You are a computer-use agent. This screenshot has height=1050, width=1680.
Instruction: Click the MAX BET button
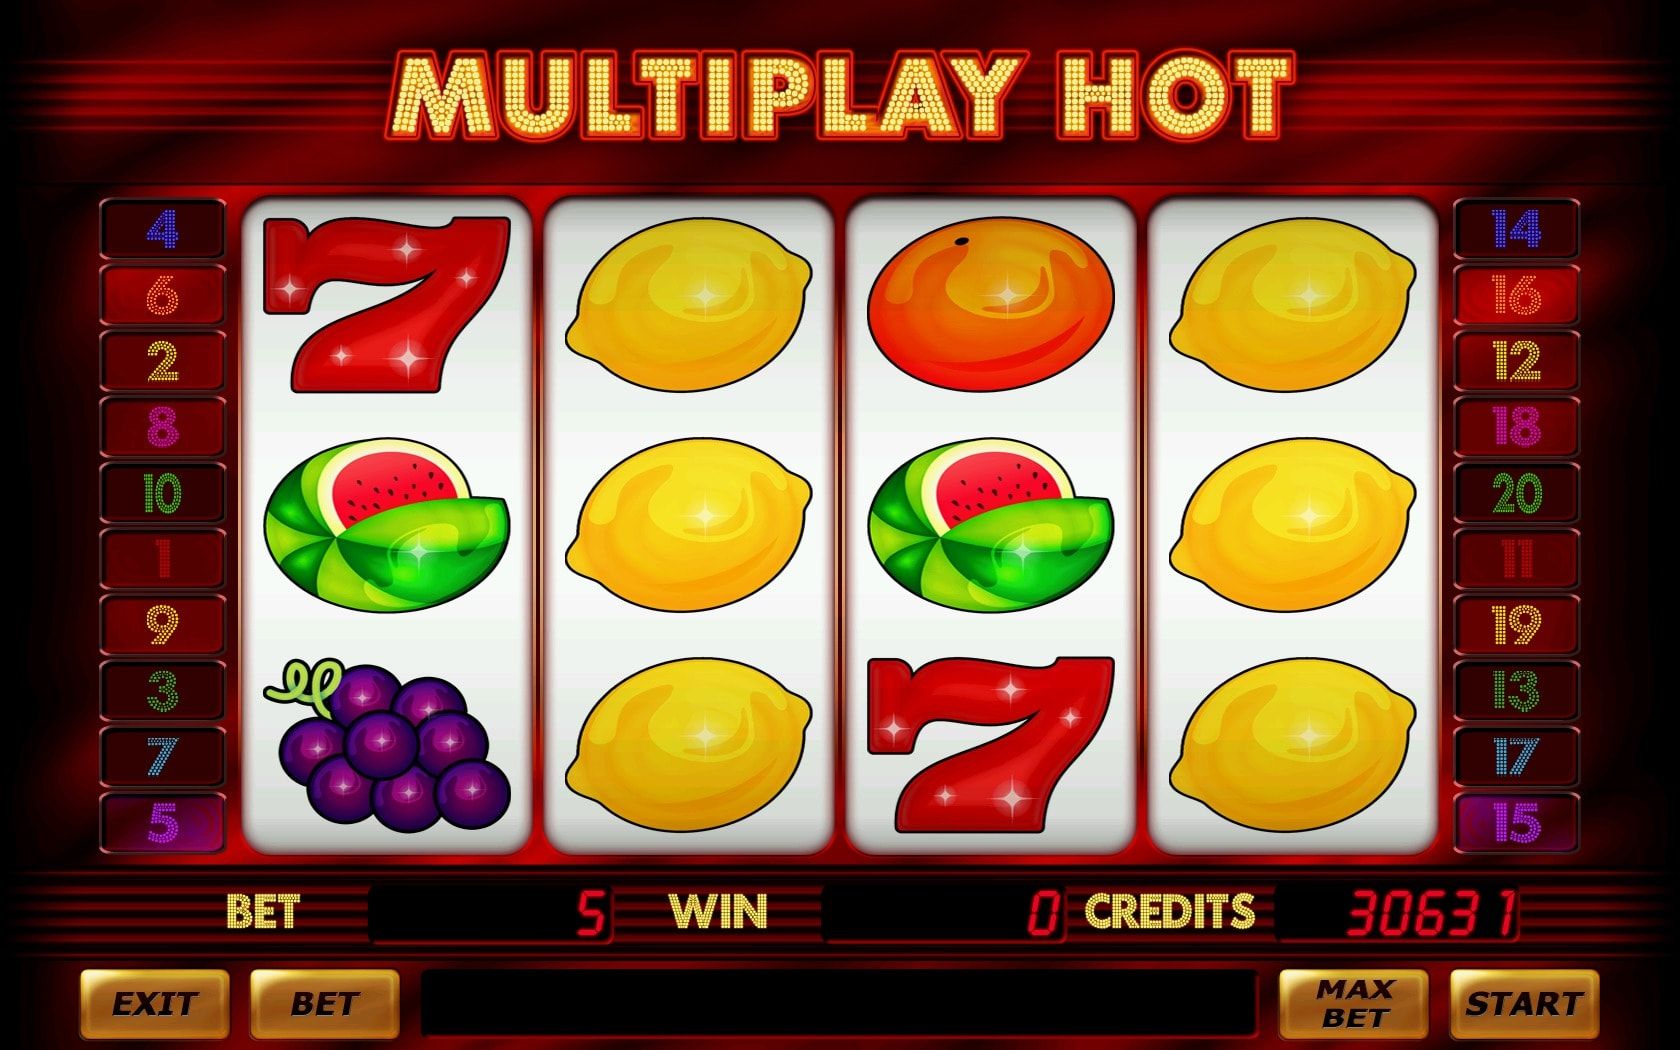(1354, 1003)
